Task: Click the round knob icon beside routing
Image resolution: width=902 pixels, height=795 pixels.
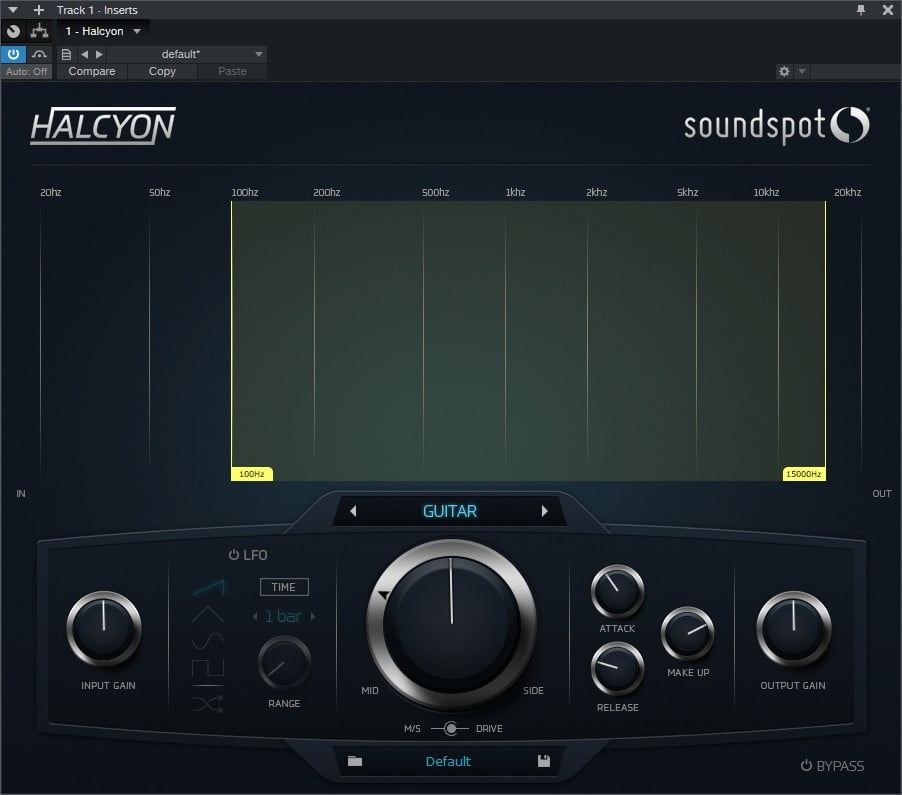Action: [x=13, y=31]
